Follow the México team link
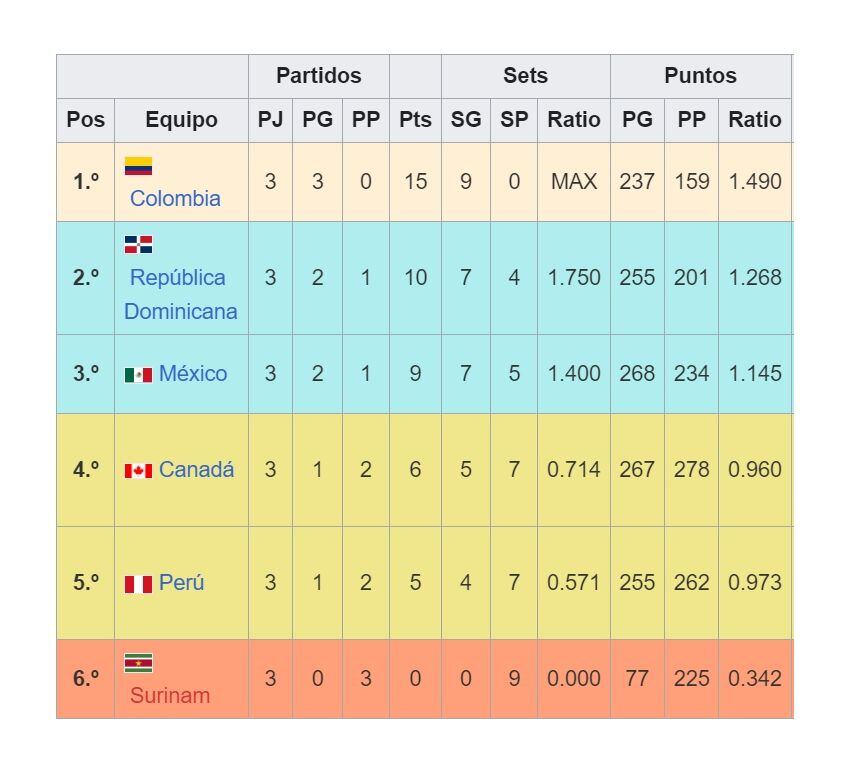 tap(193, 373)
